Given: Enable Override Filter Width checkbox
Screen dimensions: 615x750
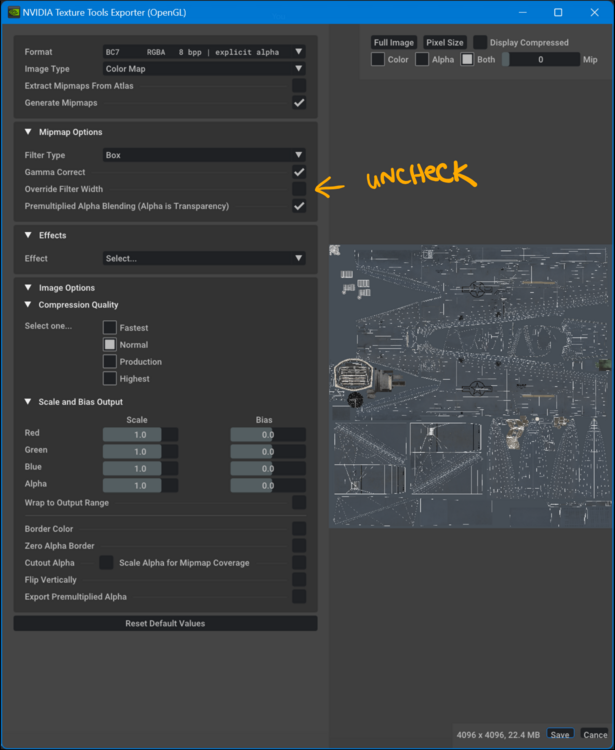Looking at the screenshot, I should coord(299,189).
